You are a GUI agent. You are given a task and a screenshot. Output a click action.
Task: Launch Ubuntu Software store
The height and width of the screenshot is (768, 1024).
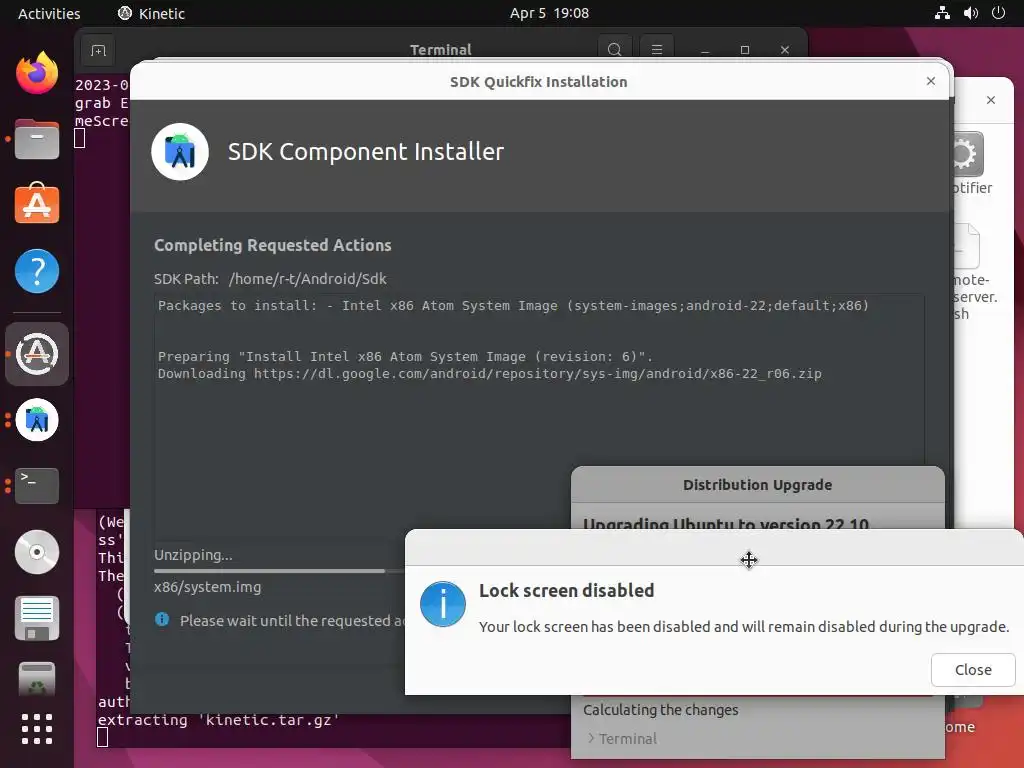(37, 204)
